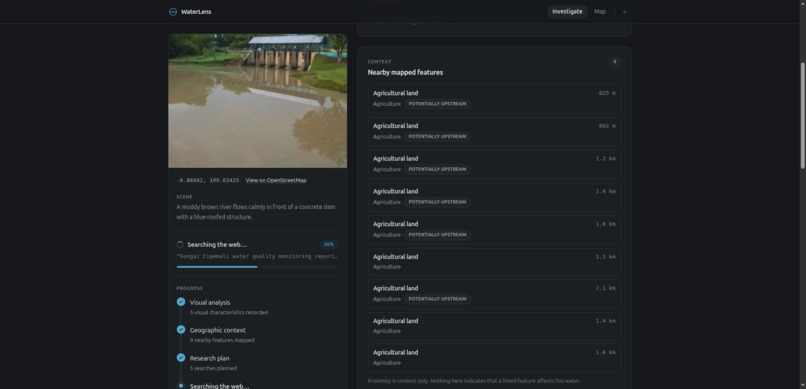
Task: Click the SCENE section label
Action: (184, 197)
